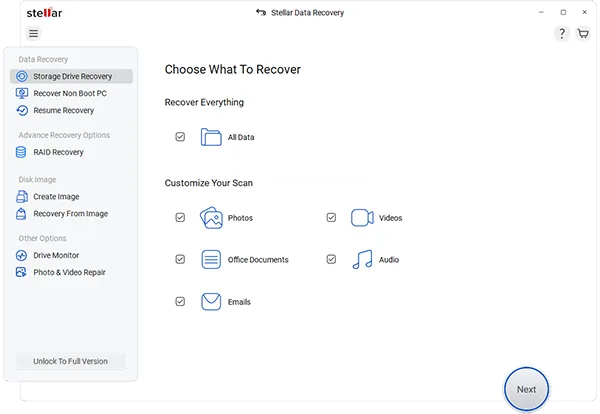This screenshot has height=414, width=600.
Task: Minimize the Stellar window
Action: click(x=541, y=12)
